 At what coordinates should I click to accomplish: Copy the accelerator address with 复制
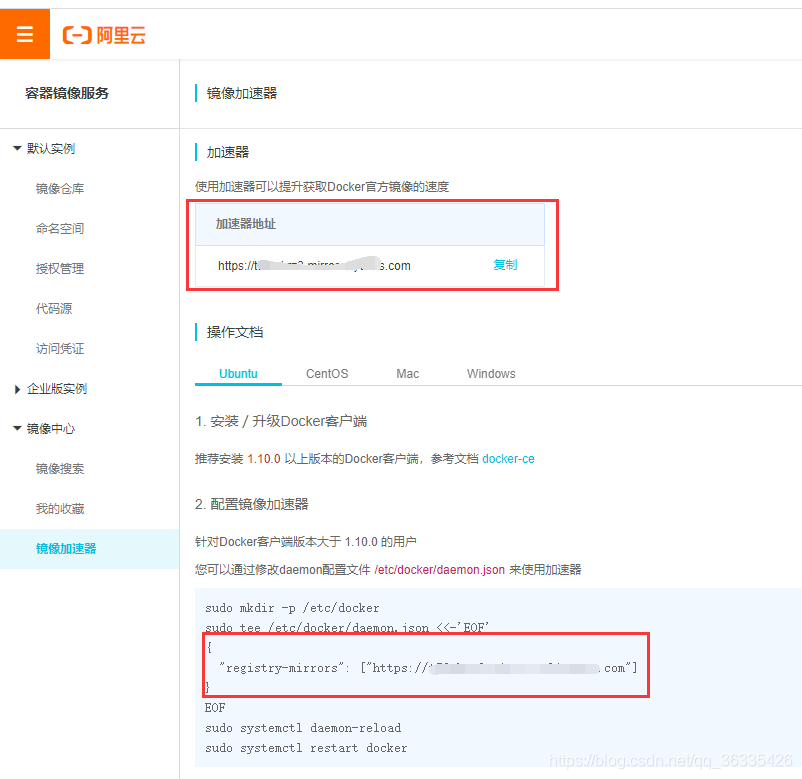505,265
